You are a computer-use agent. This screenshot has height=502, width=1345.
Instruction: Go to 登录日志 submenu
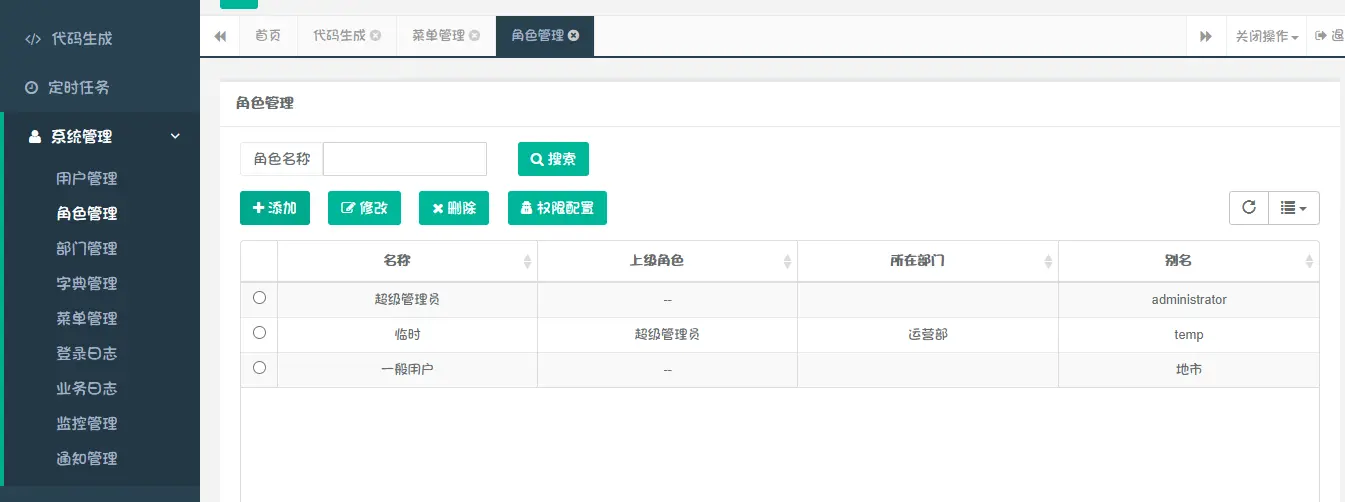point(87,353)
